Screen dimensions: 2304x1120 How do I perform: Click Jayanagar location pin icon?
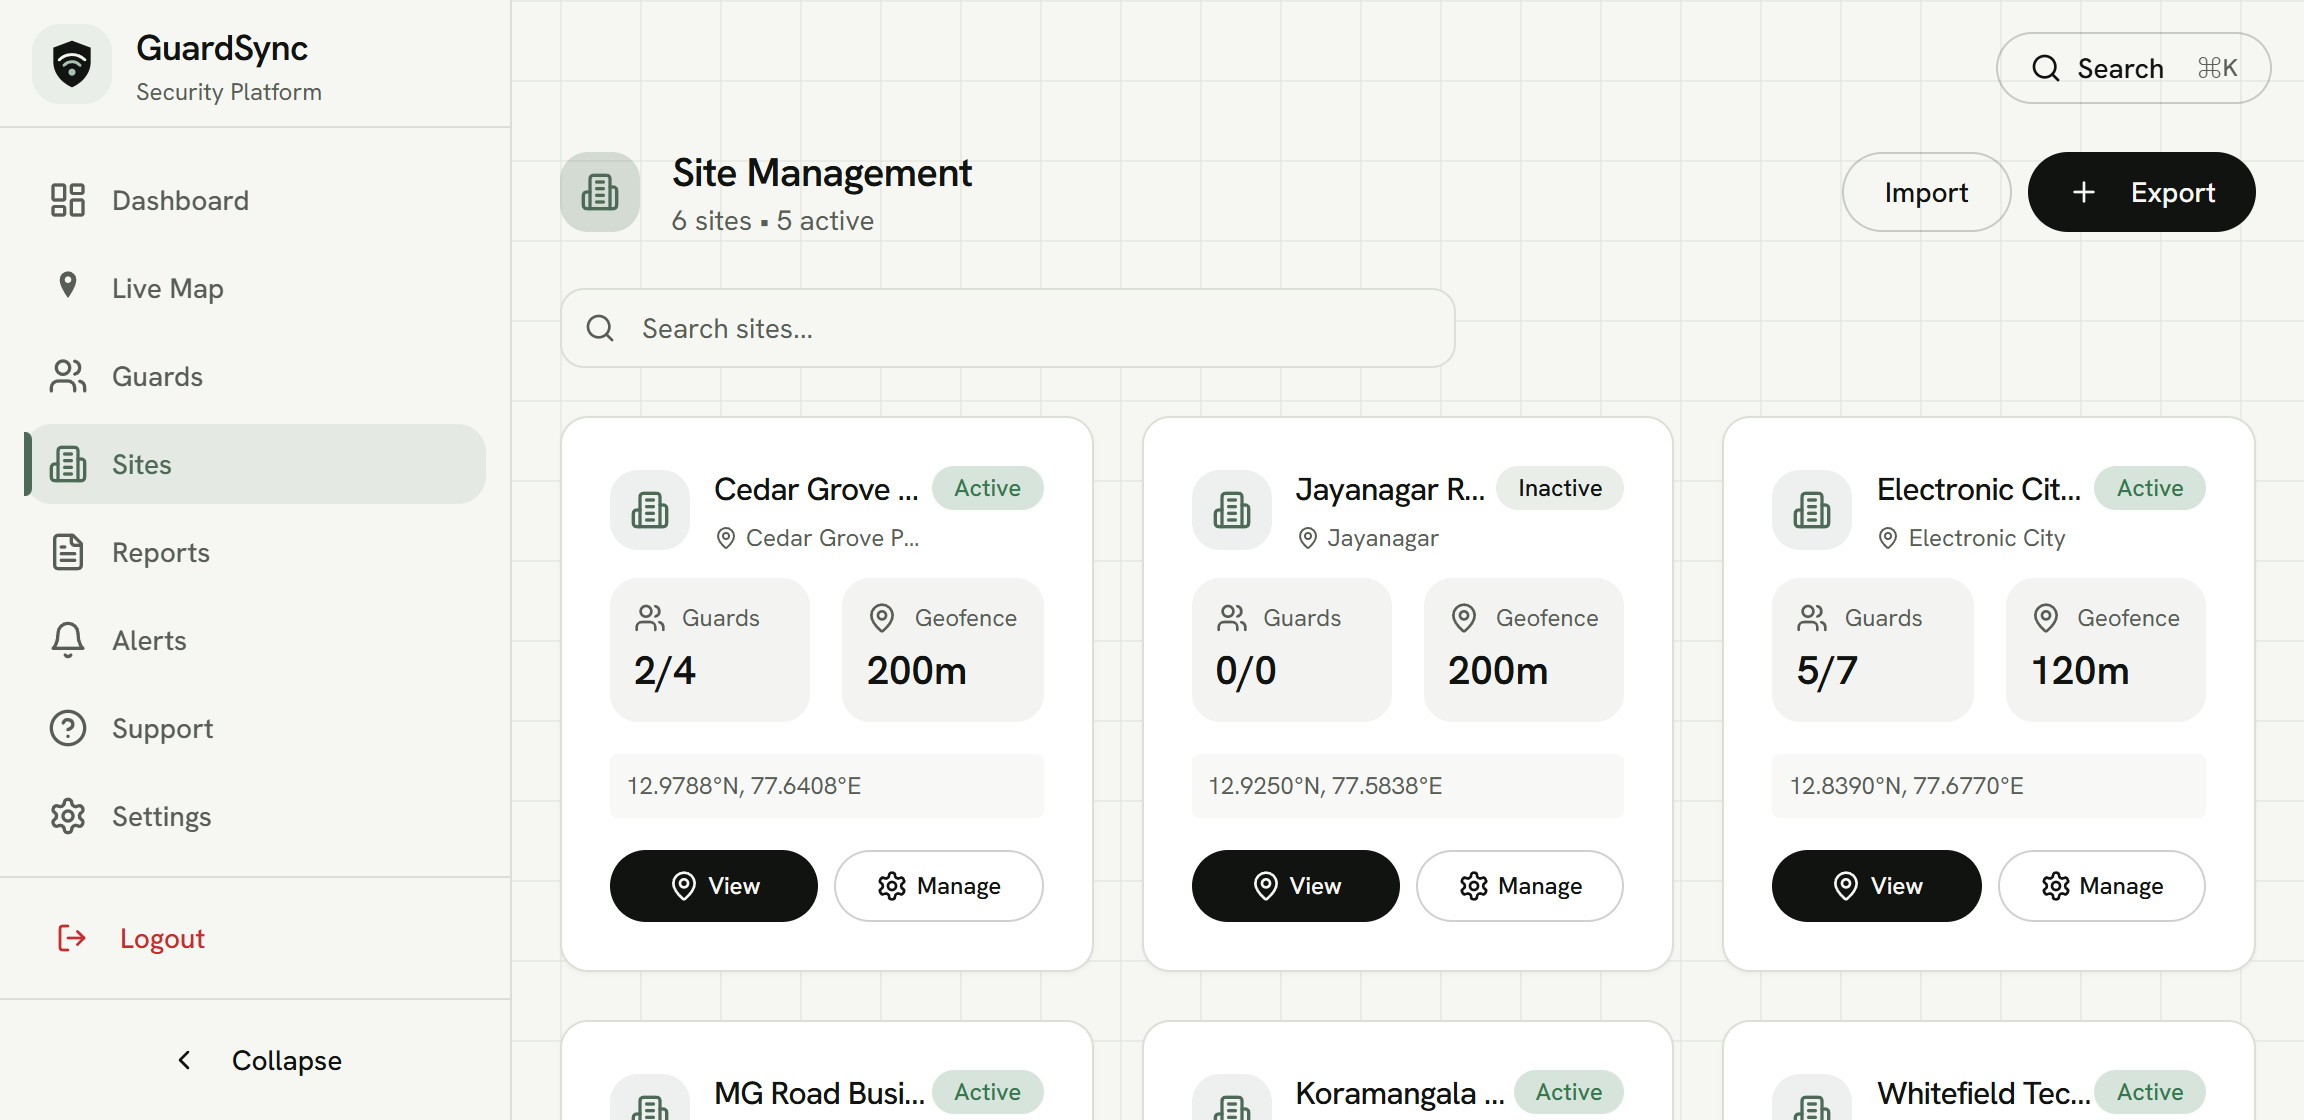pos(1307,538)
